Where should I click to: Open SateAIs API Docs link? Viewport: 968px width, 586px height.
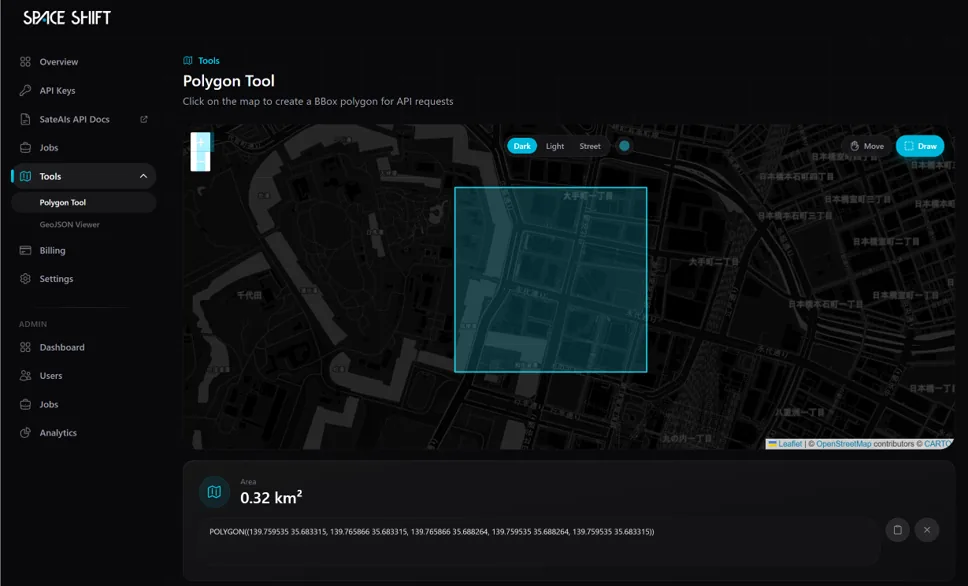74,119
